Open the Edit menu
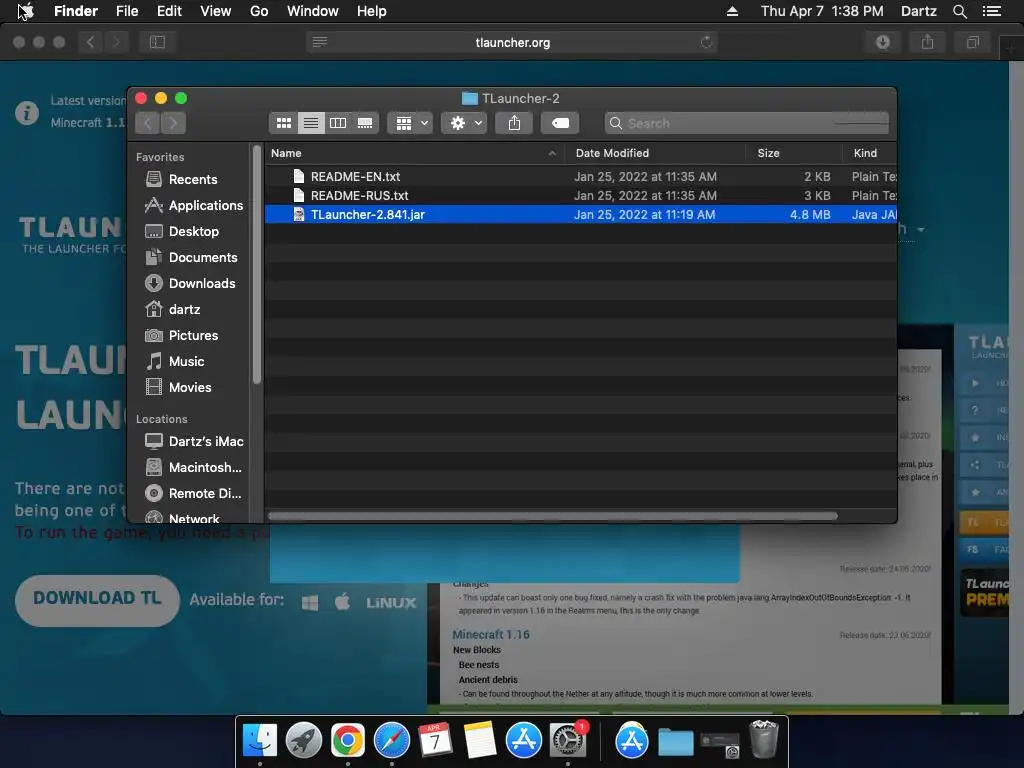This screenshot has height=768, width=1024. [169, 11]
